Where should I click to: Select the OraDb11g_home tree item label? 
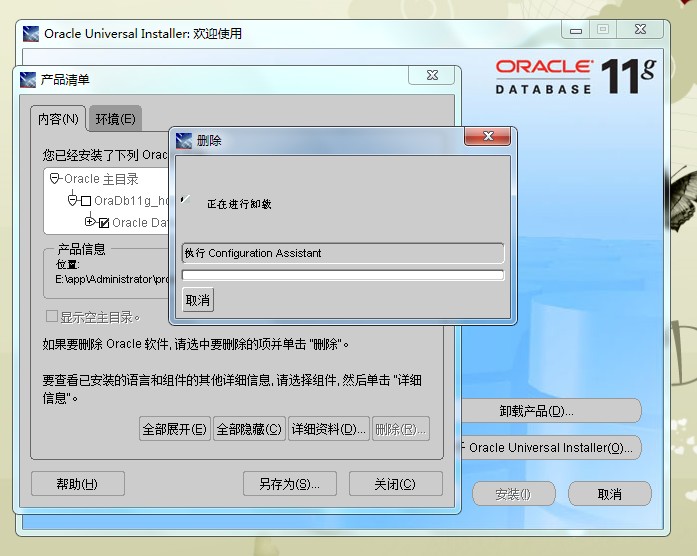click(132, 201)
